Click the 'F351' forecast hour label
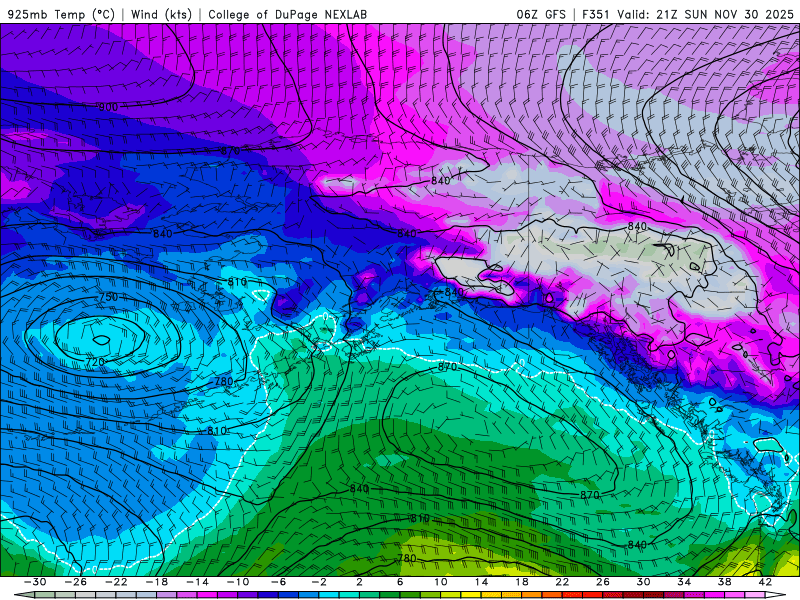This screenshot has width=800, height=600. (596, 14)
